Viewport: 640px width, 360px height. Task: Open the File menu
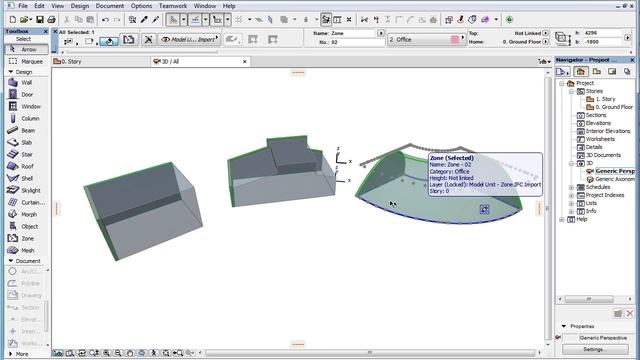pos(23,6)
